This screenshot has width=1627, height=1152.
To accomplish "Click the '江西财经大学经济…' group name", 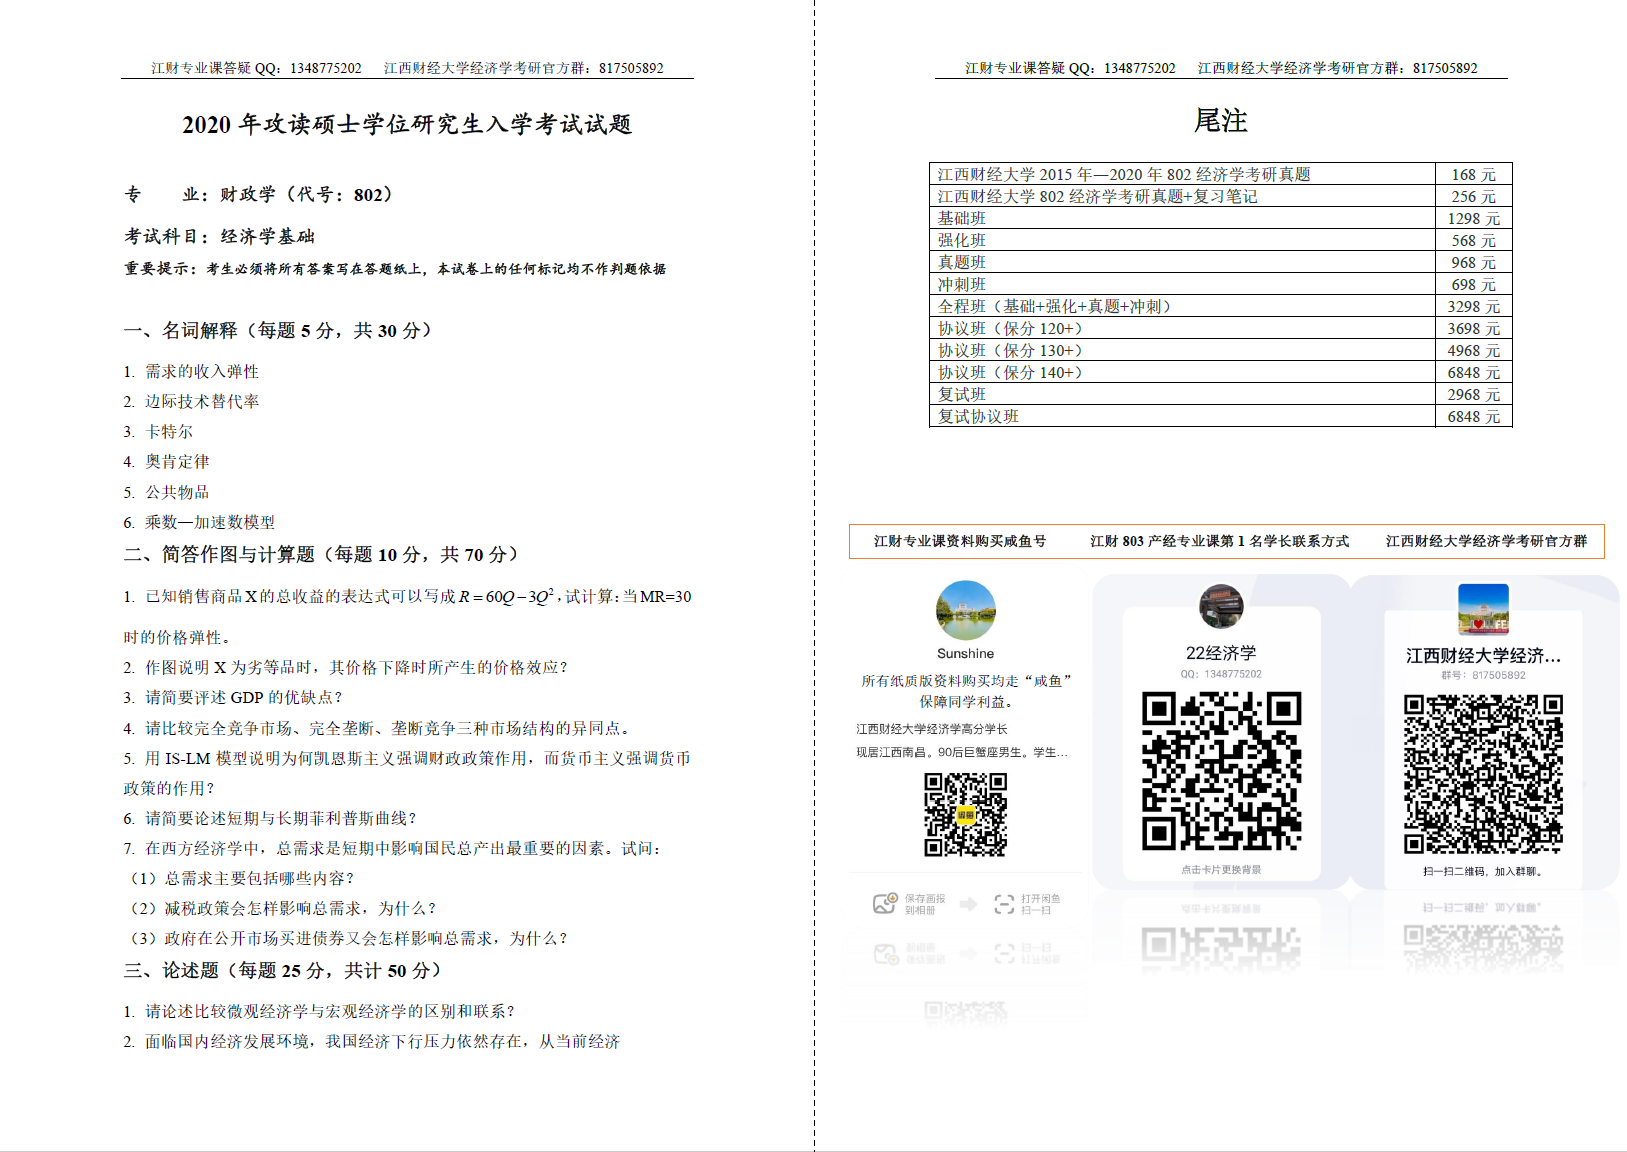I will (1483, 656).
